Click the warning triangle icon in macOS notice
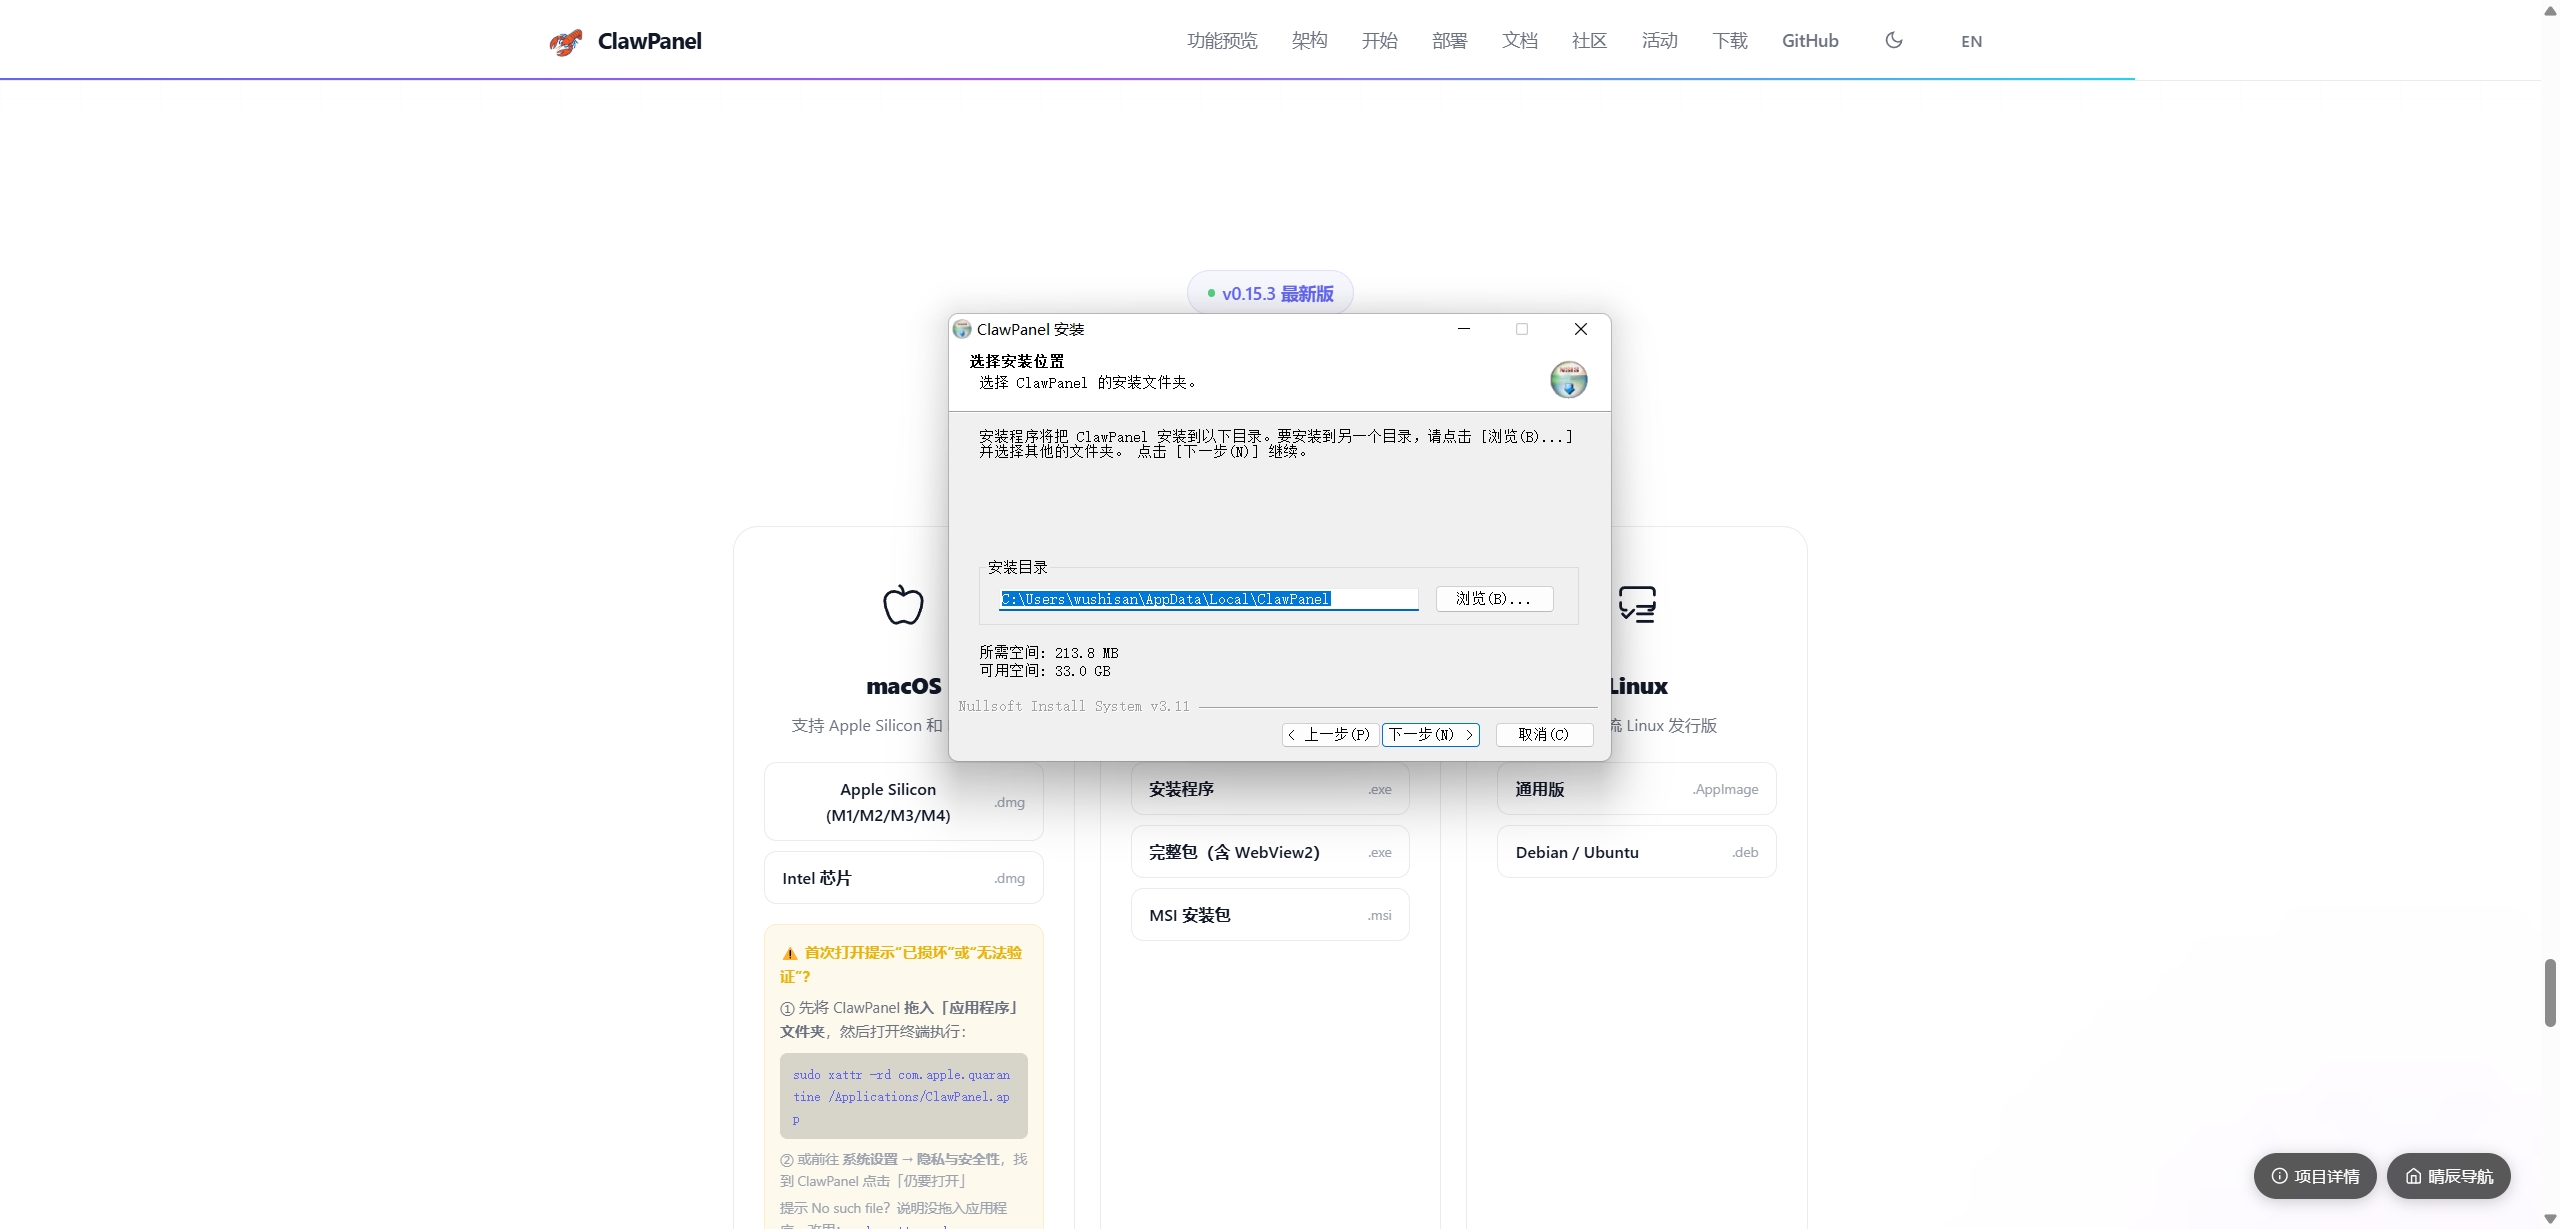The height and width of the screenshot is (1229, 2560). pyautogui.click(x=790, y=953)
